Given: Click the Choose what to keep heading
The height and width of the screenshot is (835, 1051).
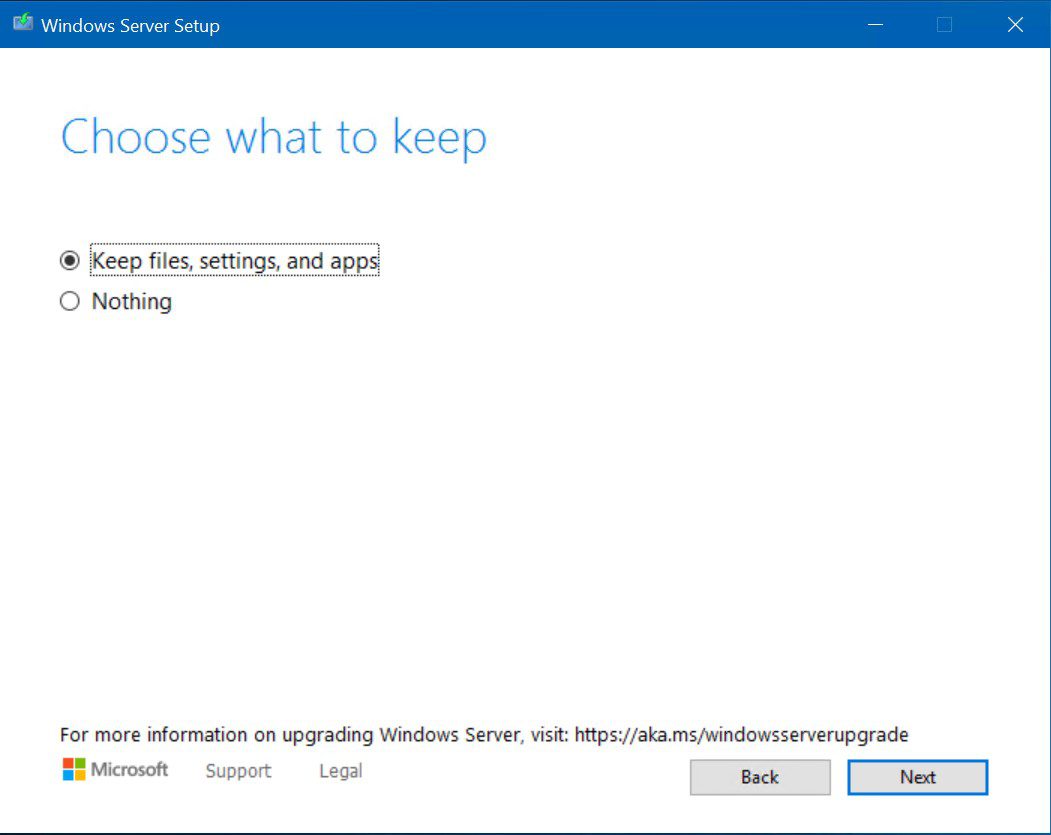Looking at the screenshot, I should pyautogui.click(x=273, y=137).
